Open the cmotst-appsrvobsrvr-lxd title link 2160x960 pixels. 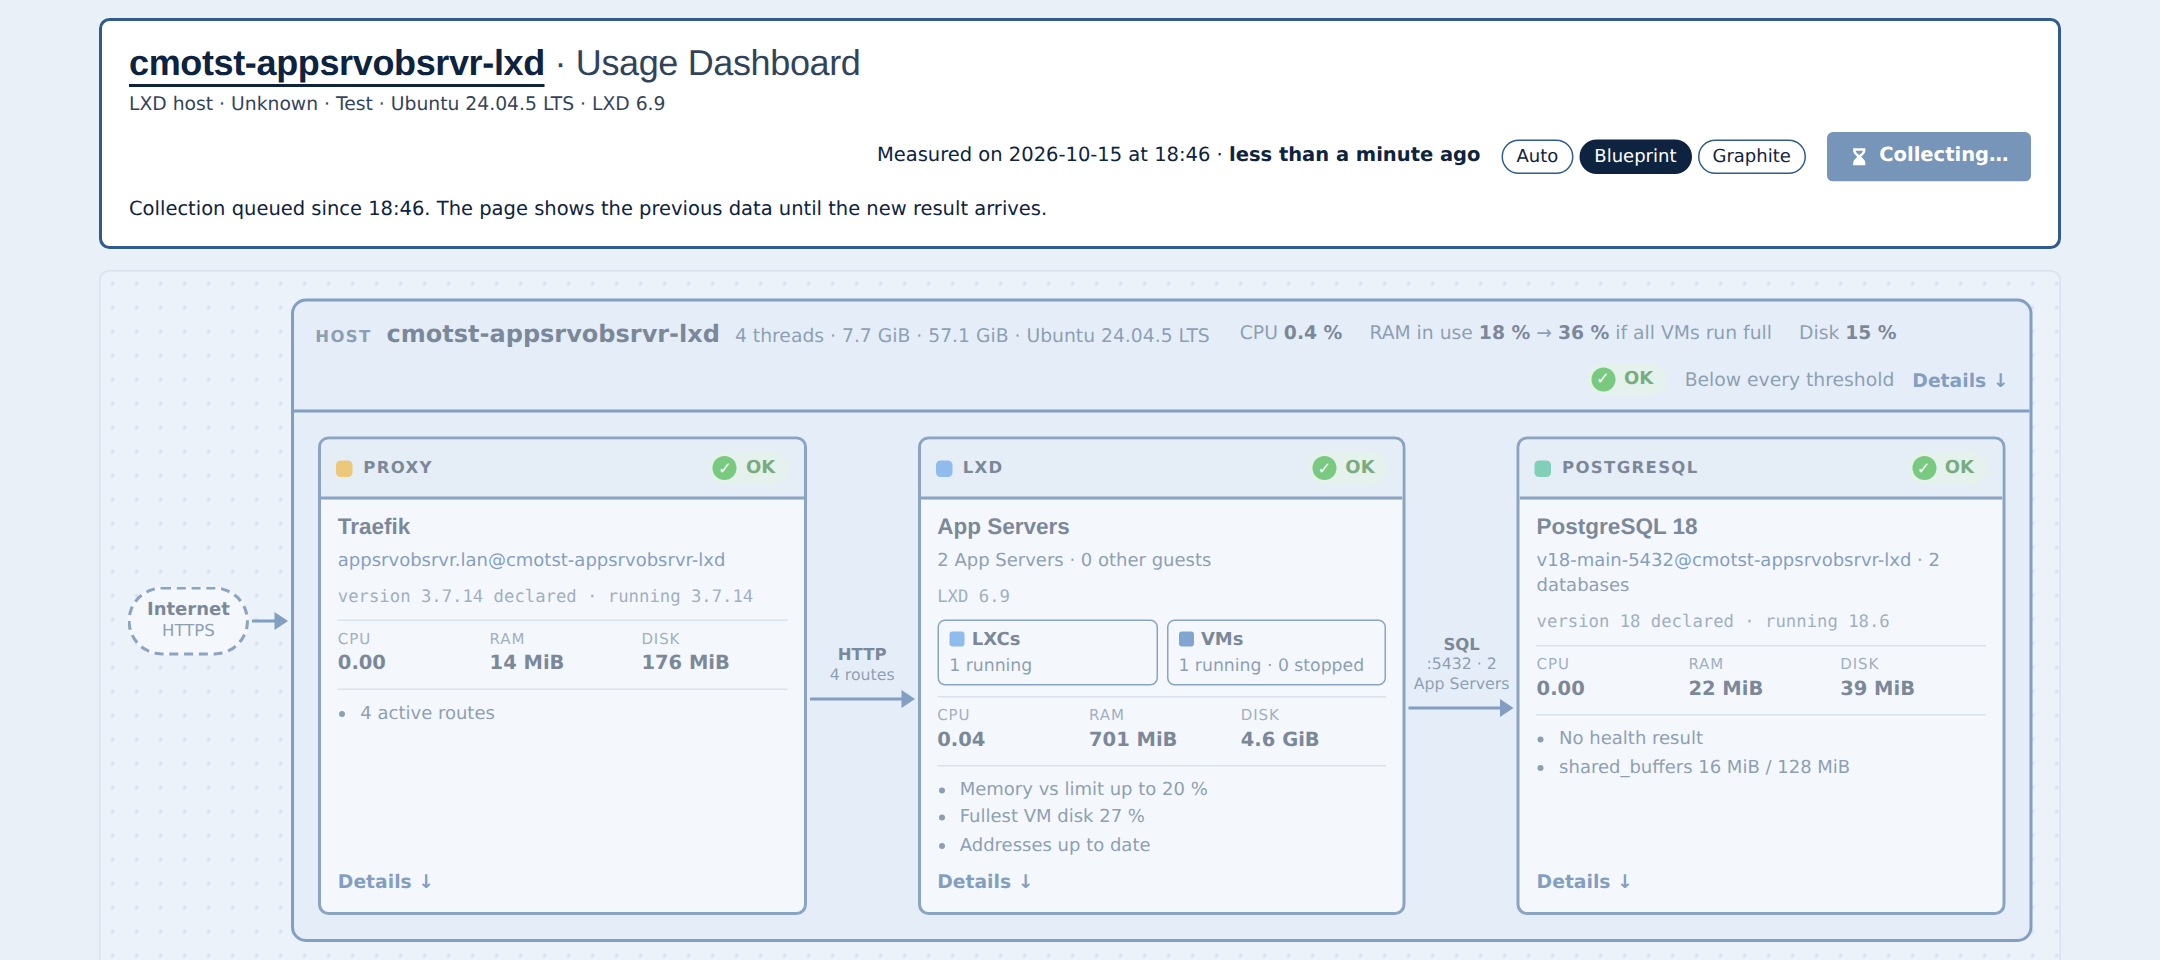(x=337, y=63)
